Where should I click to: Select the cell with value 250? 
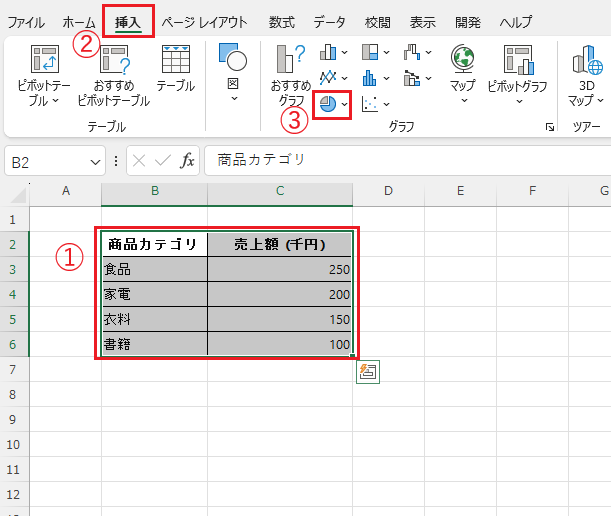(280, 269)
